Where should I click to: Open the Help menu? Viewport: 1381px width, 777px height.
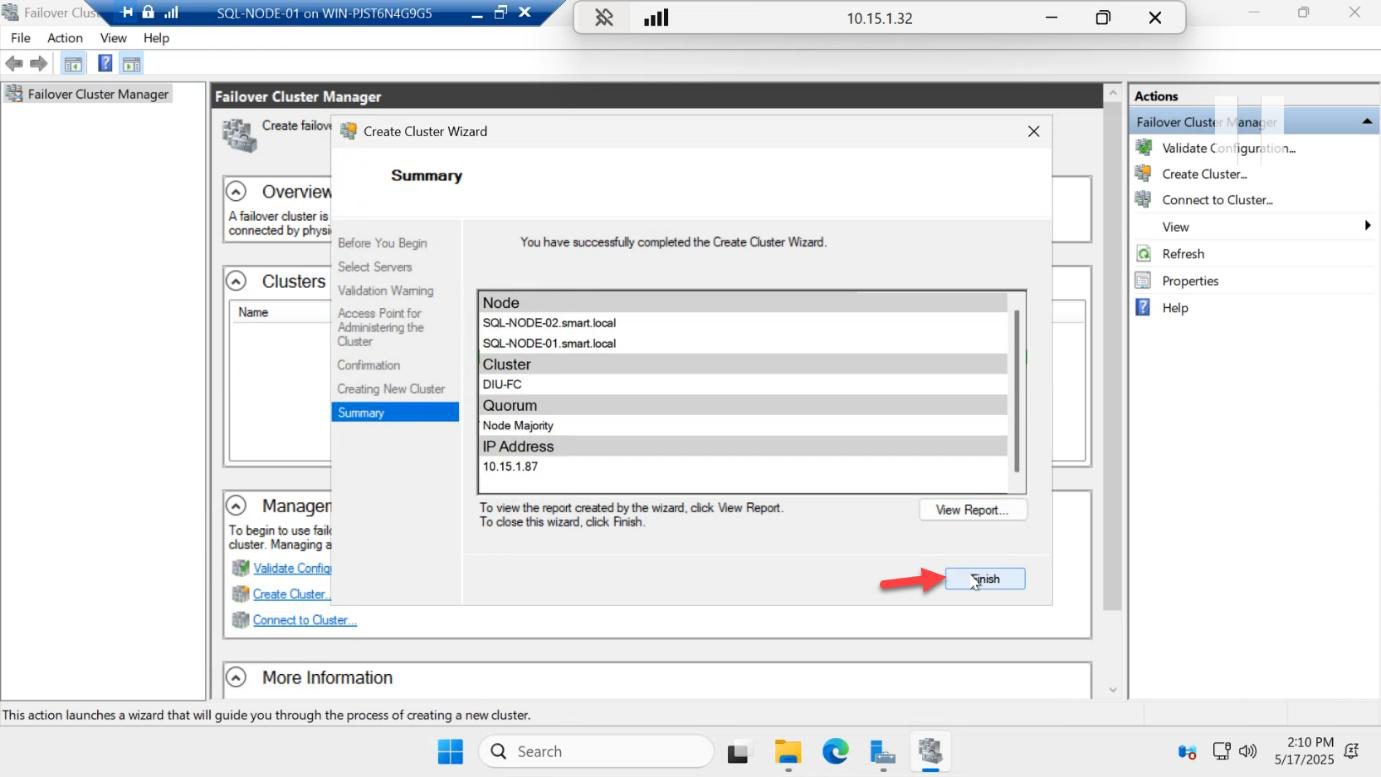coord(156,38)
